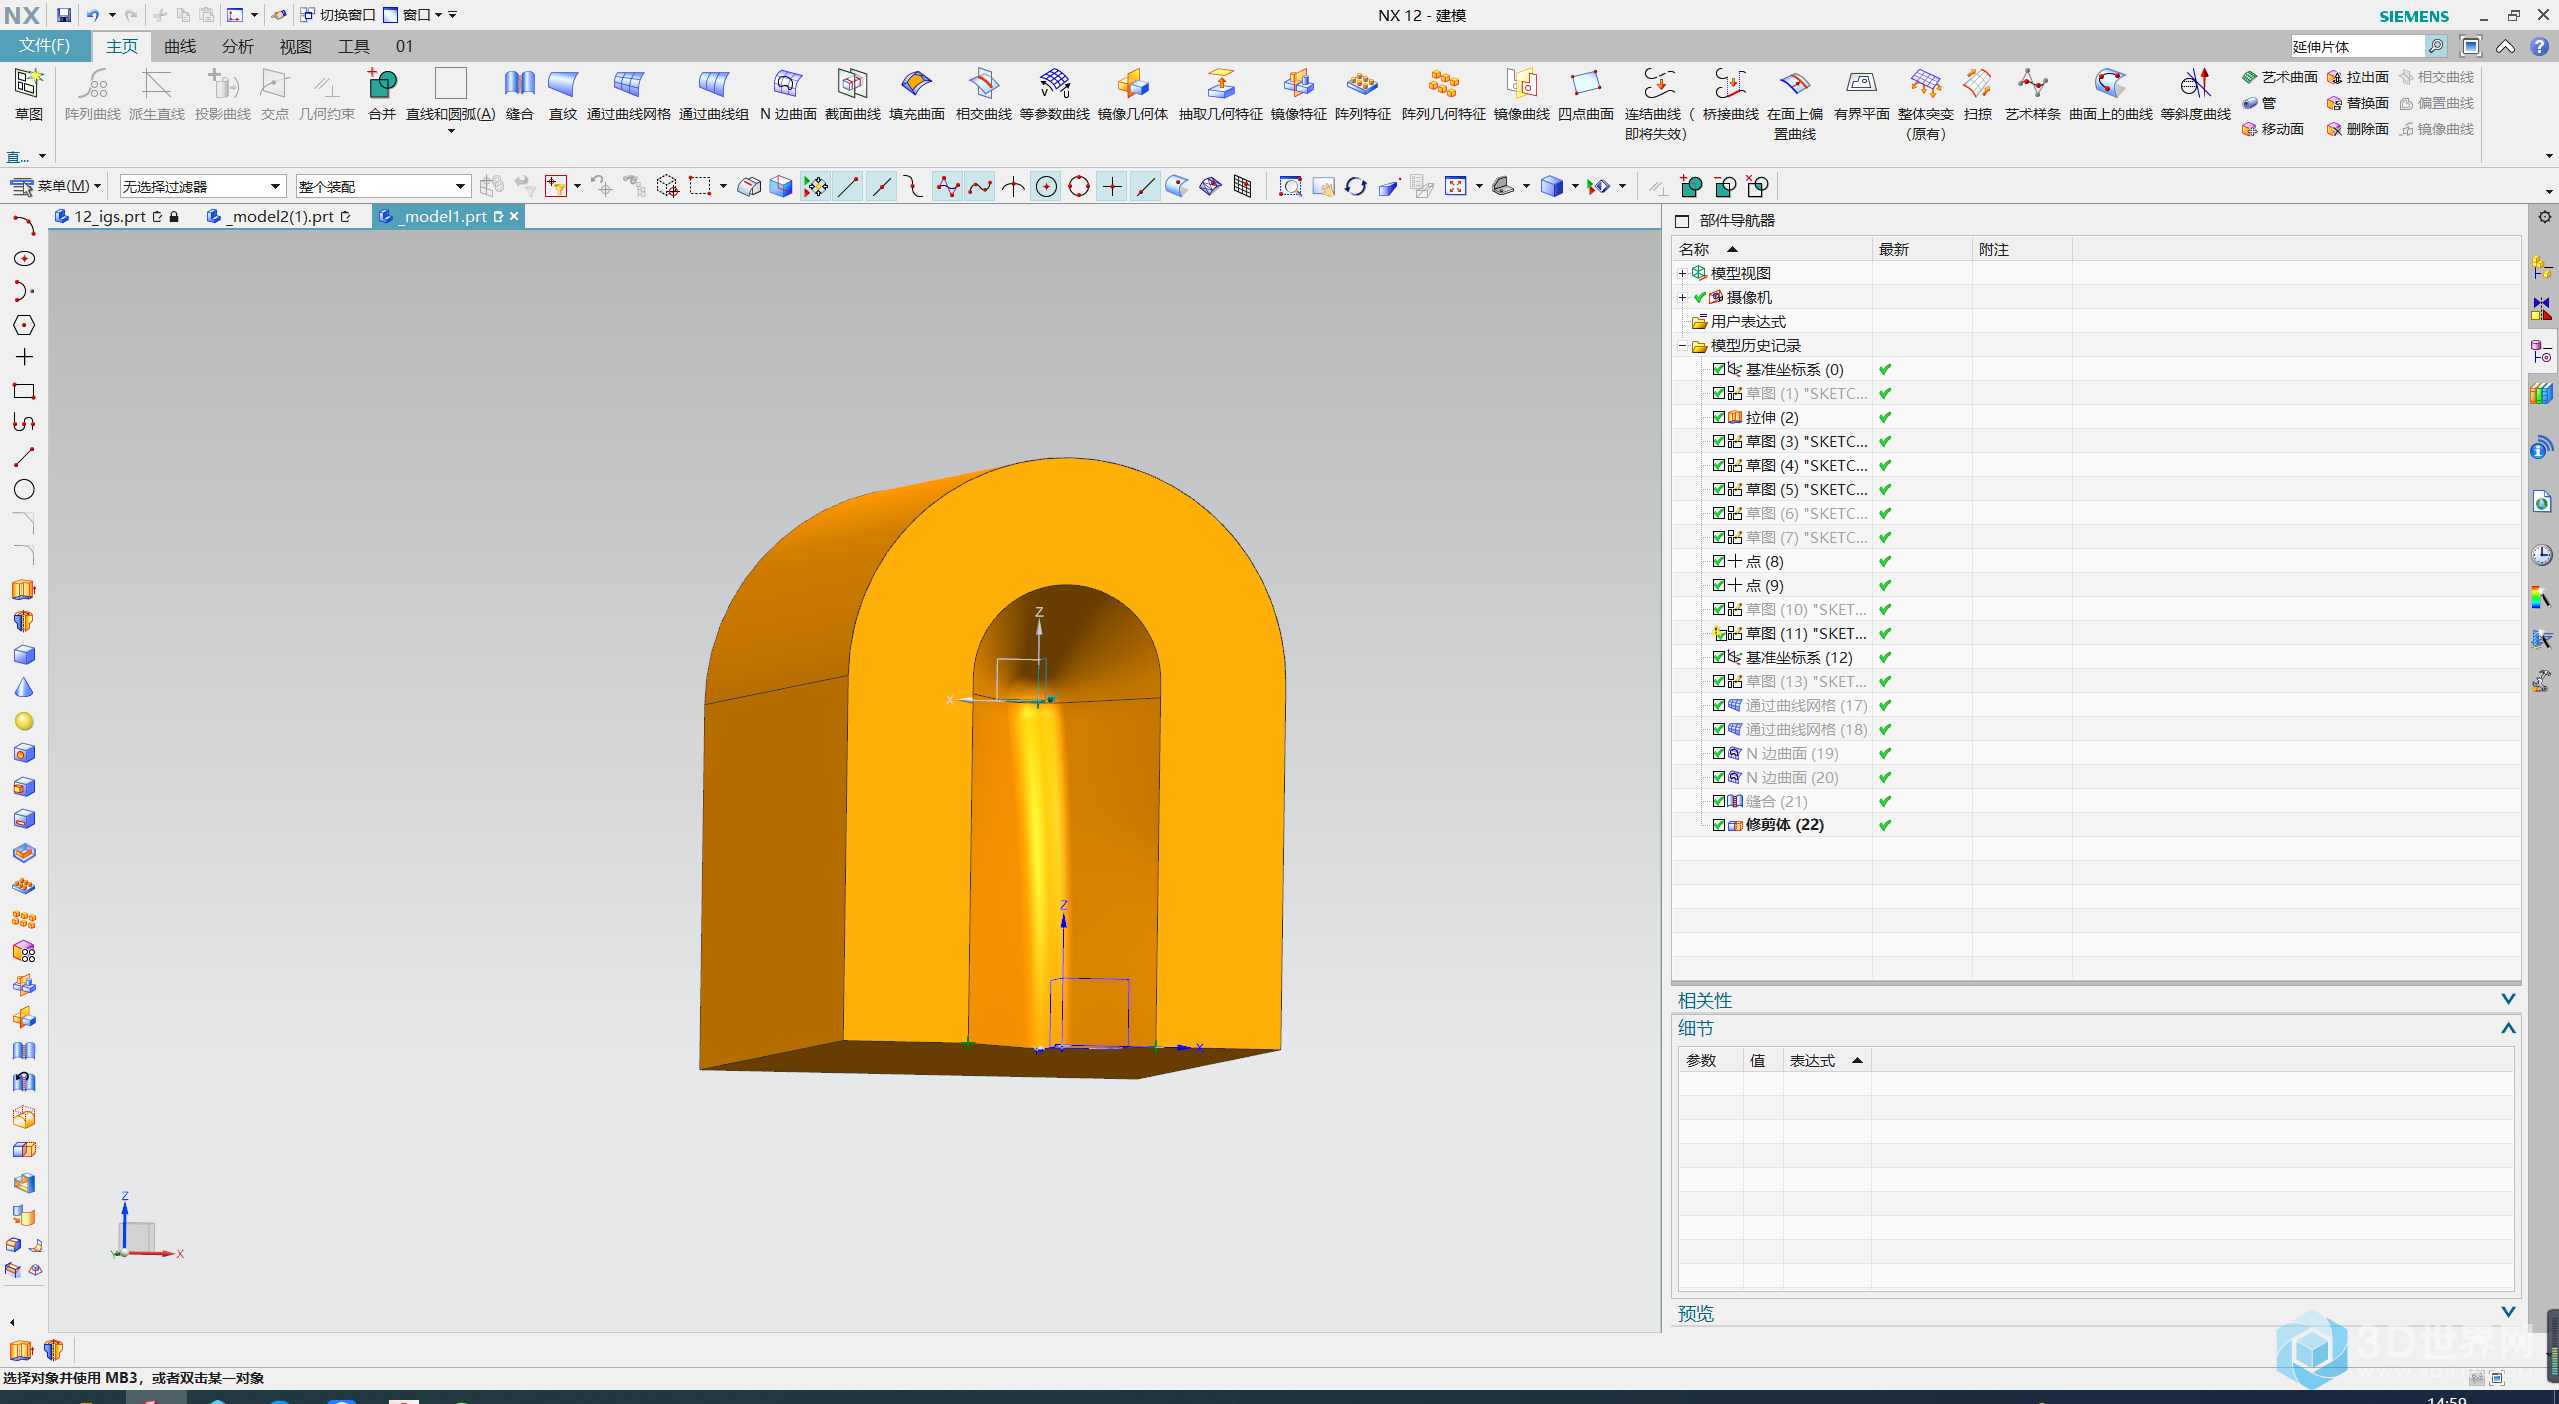Click the 填充曲面 (Fill Surface) icon
The width and height of the screenshot is (2559, 1404).
pos(916,94)
